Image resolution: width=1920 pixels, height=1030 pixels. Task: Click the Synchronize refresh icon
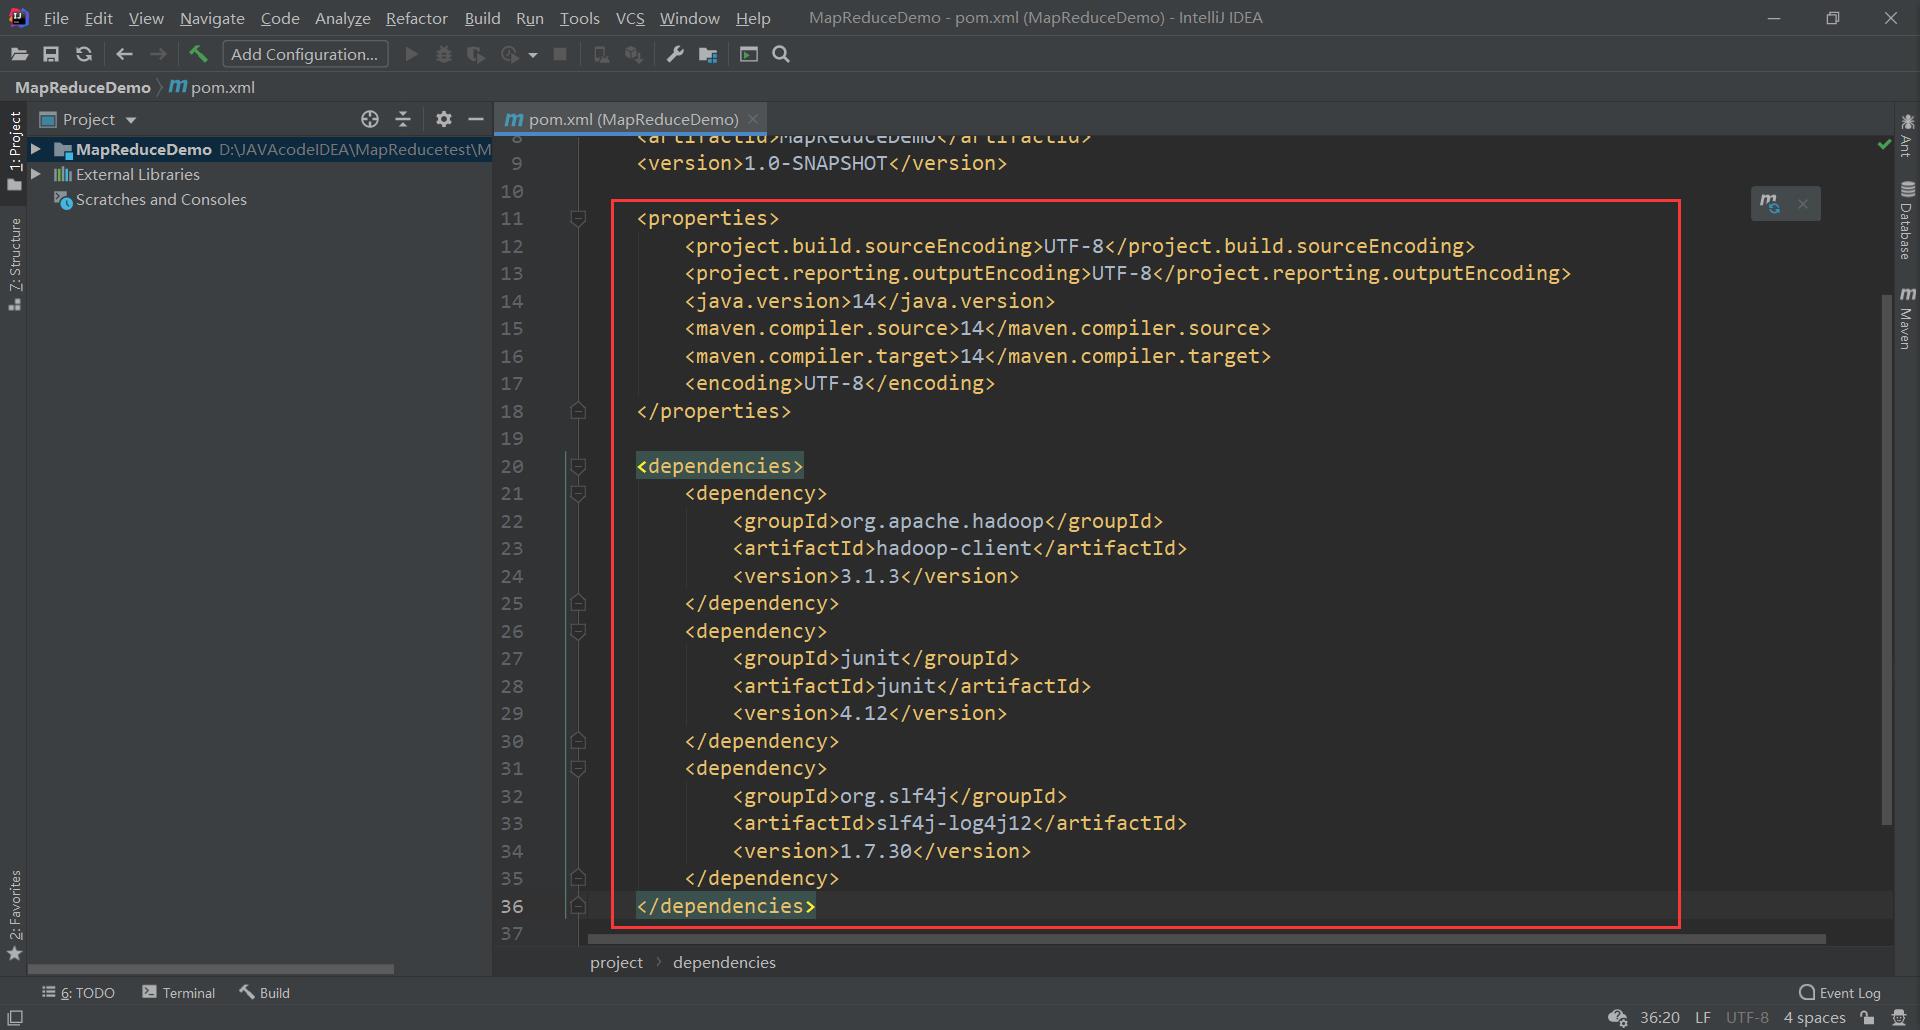pyautogui.click(x=84, y=55)
